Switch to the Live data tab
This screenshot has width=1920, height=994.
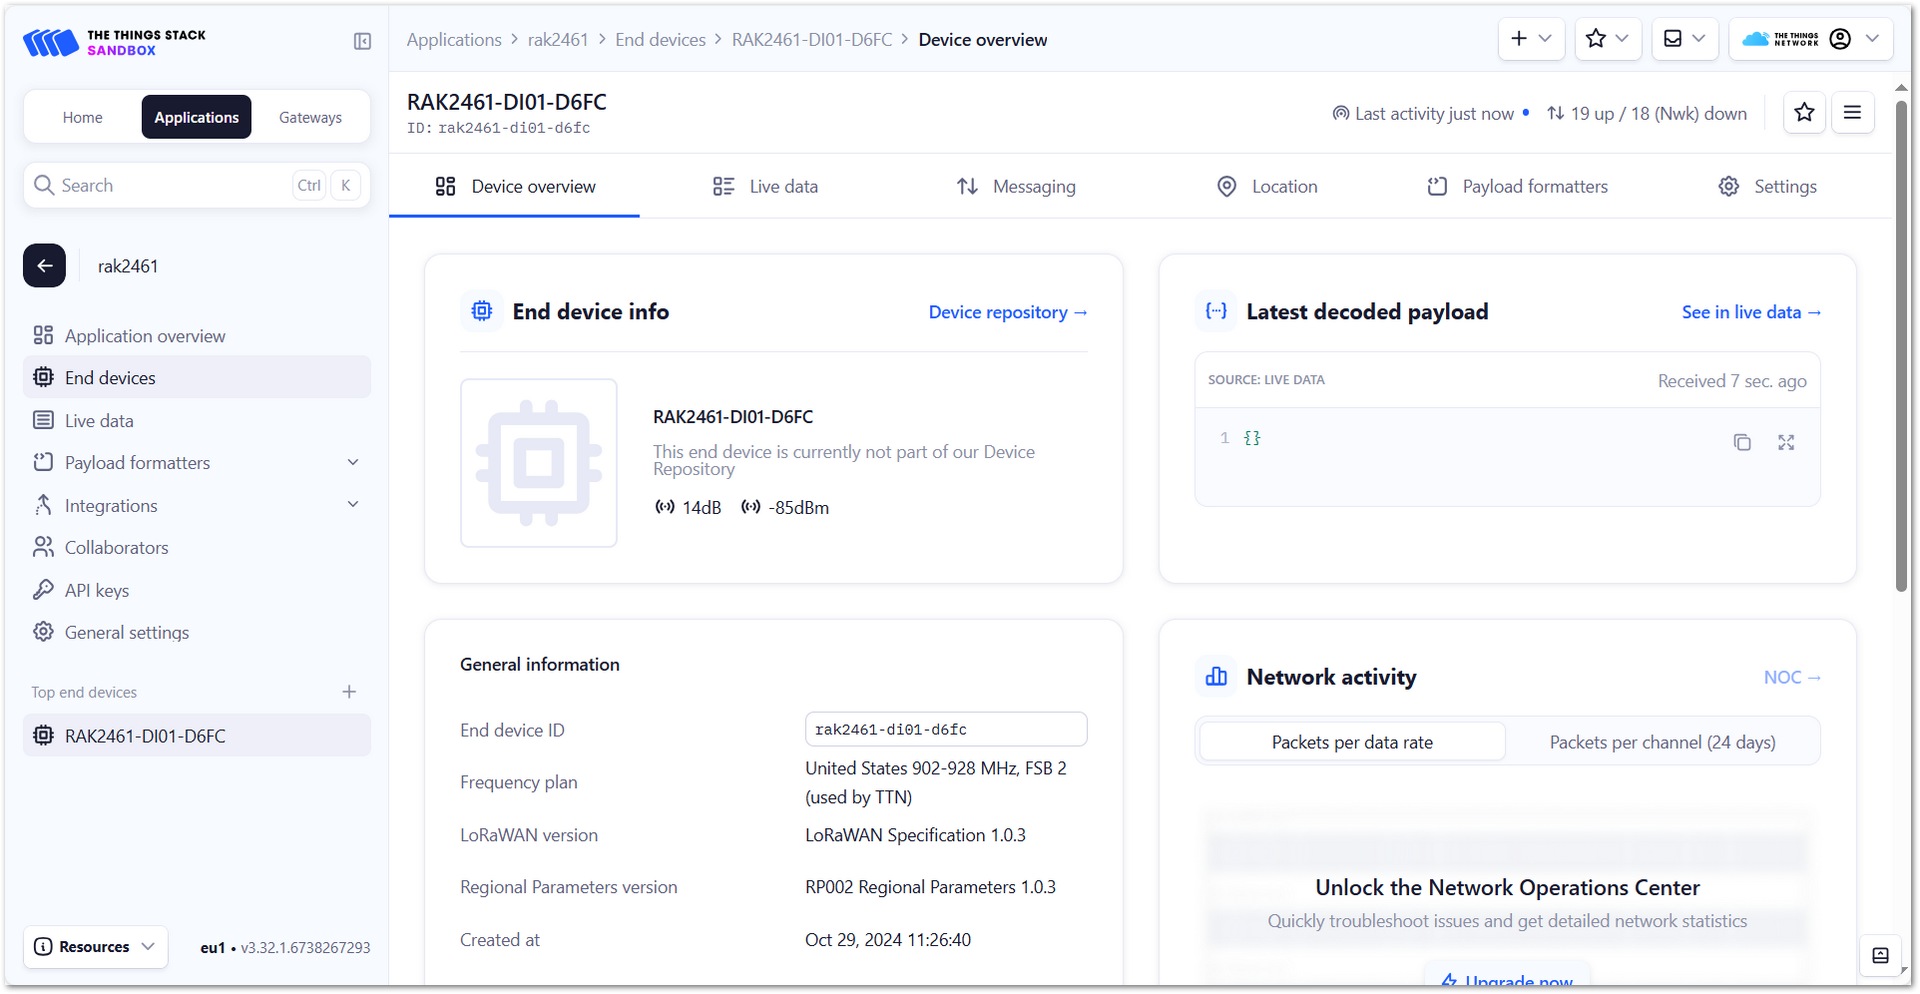pyautogui.click(x=765, y=187)
